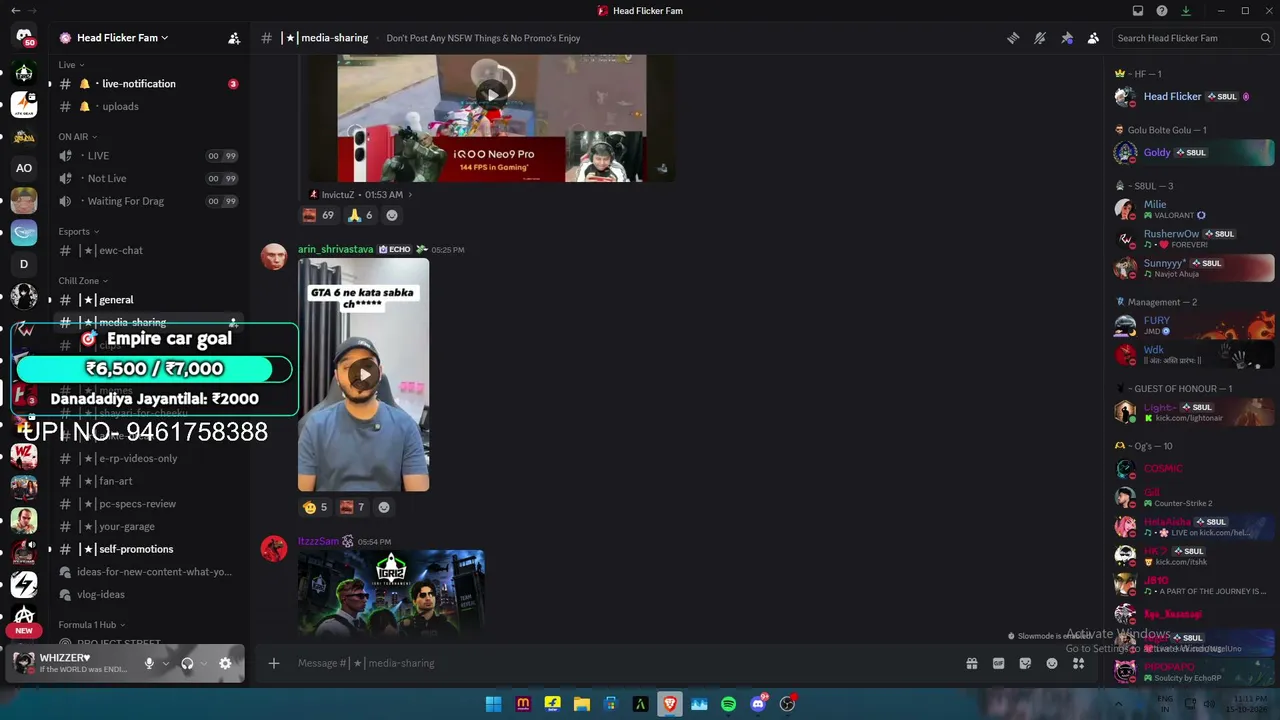Open the sticker picker
The width and height of the screenshot is (1280, 720).
(1025, 663)
